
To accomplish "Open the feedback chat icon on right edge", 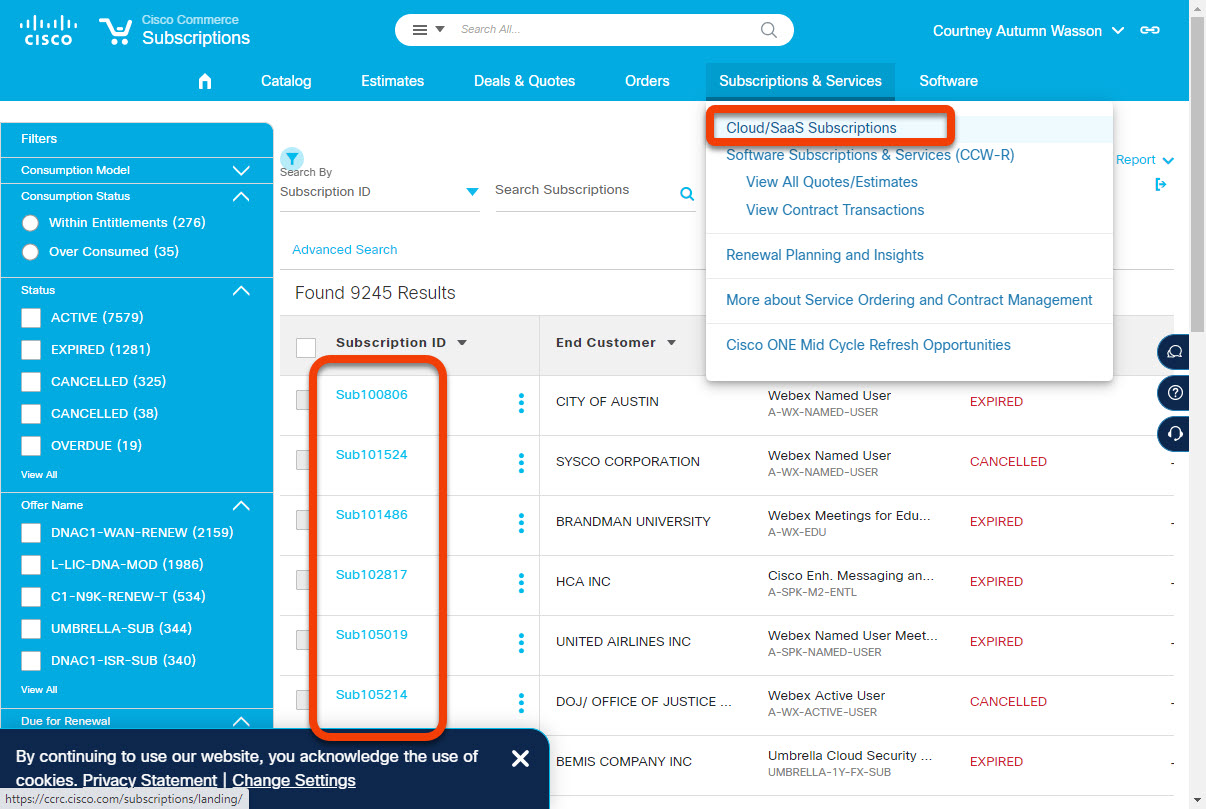I will coord(1173,352).
